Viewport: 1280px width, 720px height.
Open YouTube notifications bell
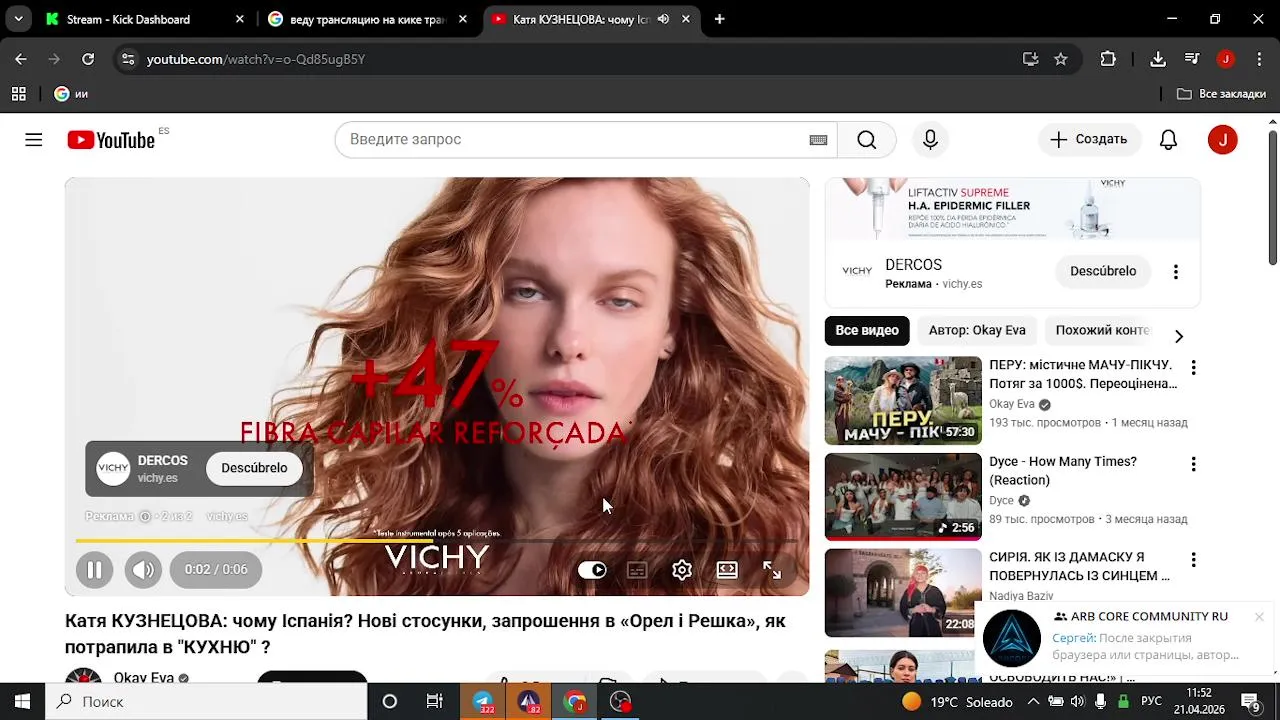pyautogui.click(x=1168, y=140)
